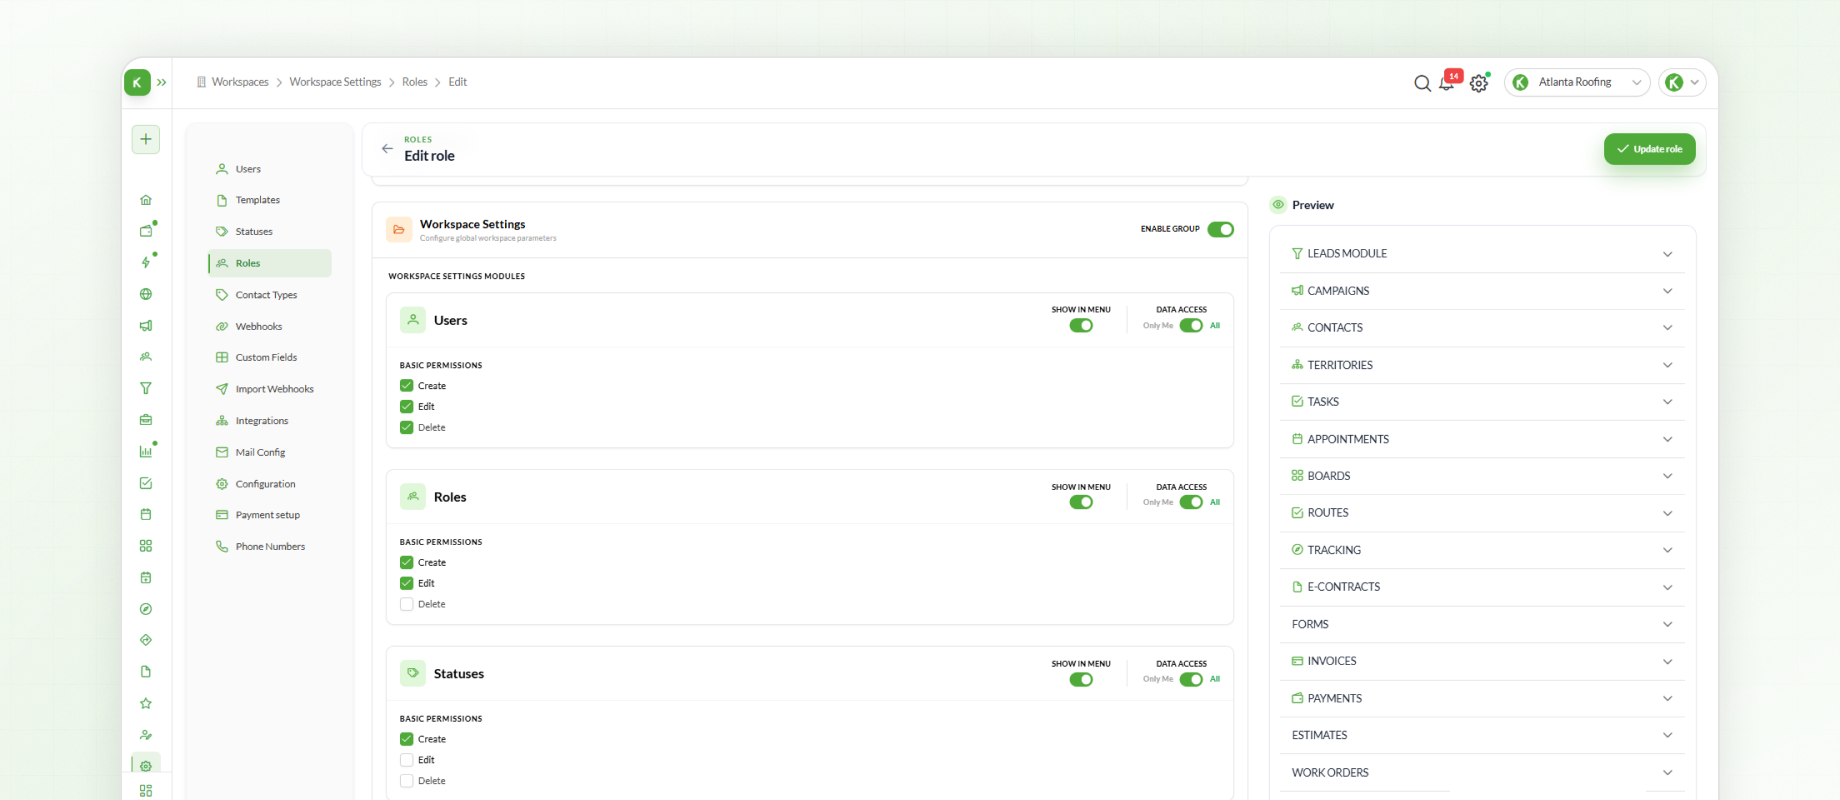Toggle Data Access switch for Users
1840x800 pixels.
point(1191,325)
